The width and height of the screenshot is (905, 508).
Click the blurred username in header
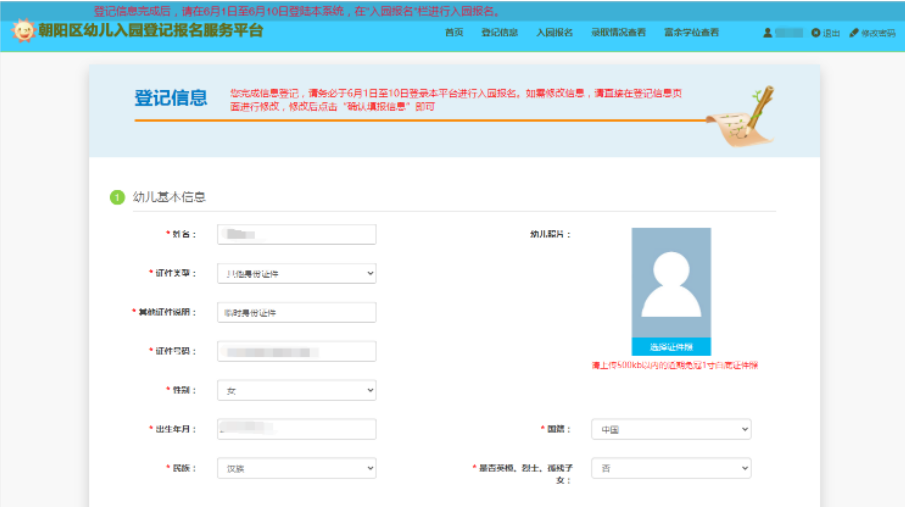click(789, 33)
